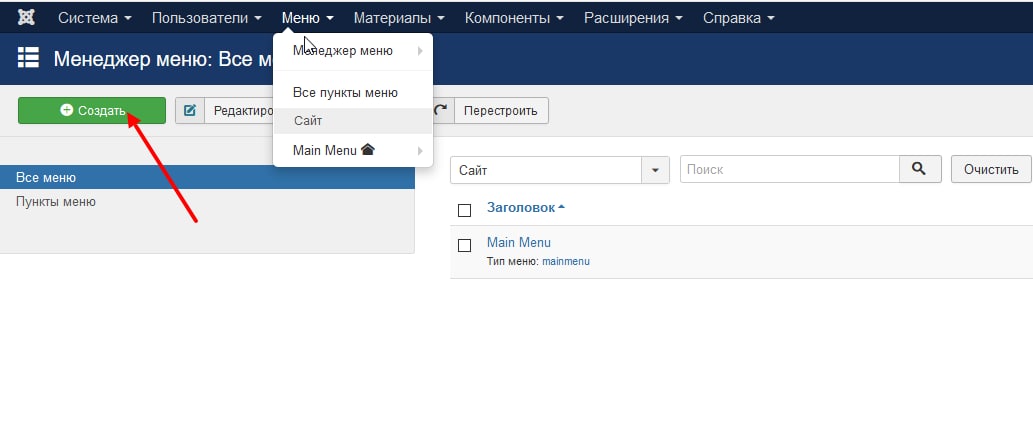
Task: Toggle the select-all checkbox in table header
Action: 464,210
